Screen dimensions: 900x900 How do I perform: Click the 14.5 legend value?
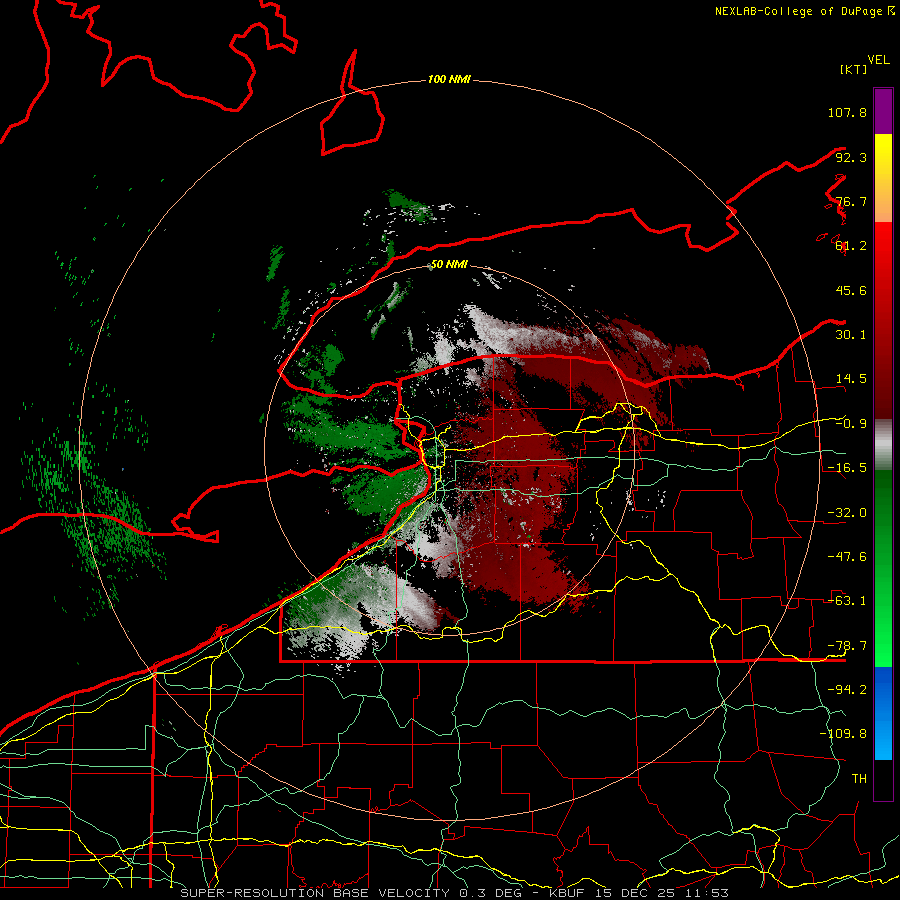(x=851, y=379)
